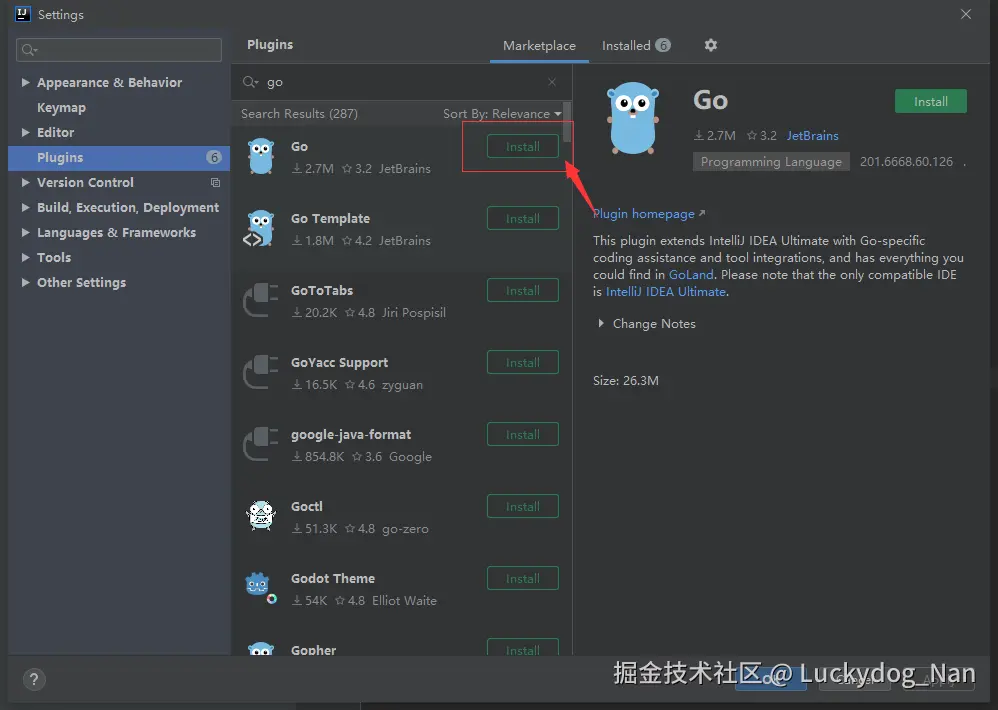This screenshot has width=998, height=710.
Task: Follow the IntelliJ IDEA Ultimate link
Action: click(x=666, y=291)
